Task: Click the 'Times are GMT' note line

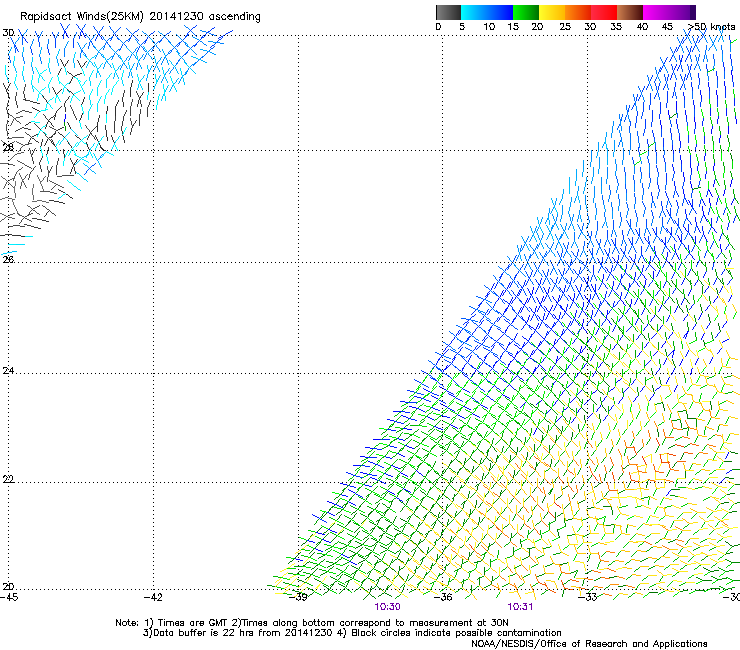Action: click(312, 623)
